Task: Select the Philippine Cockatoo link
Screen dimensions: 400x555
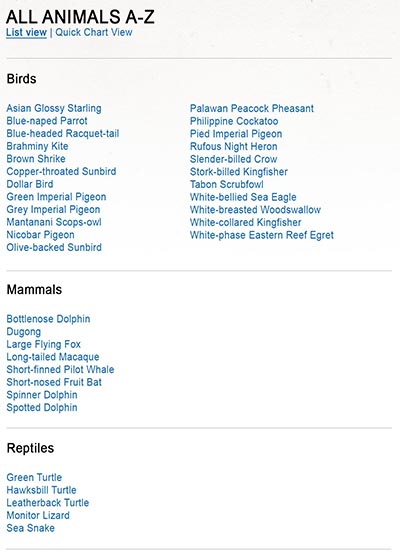Action: pos(234,121)
